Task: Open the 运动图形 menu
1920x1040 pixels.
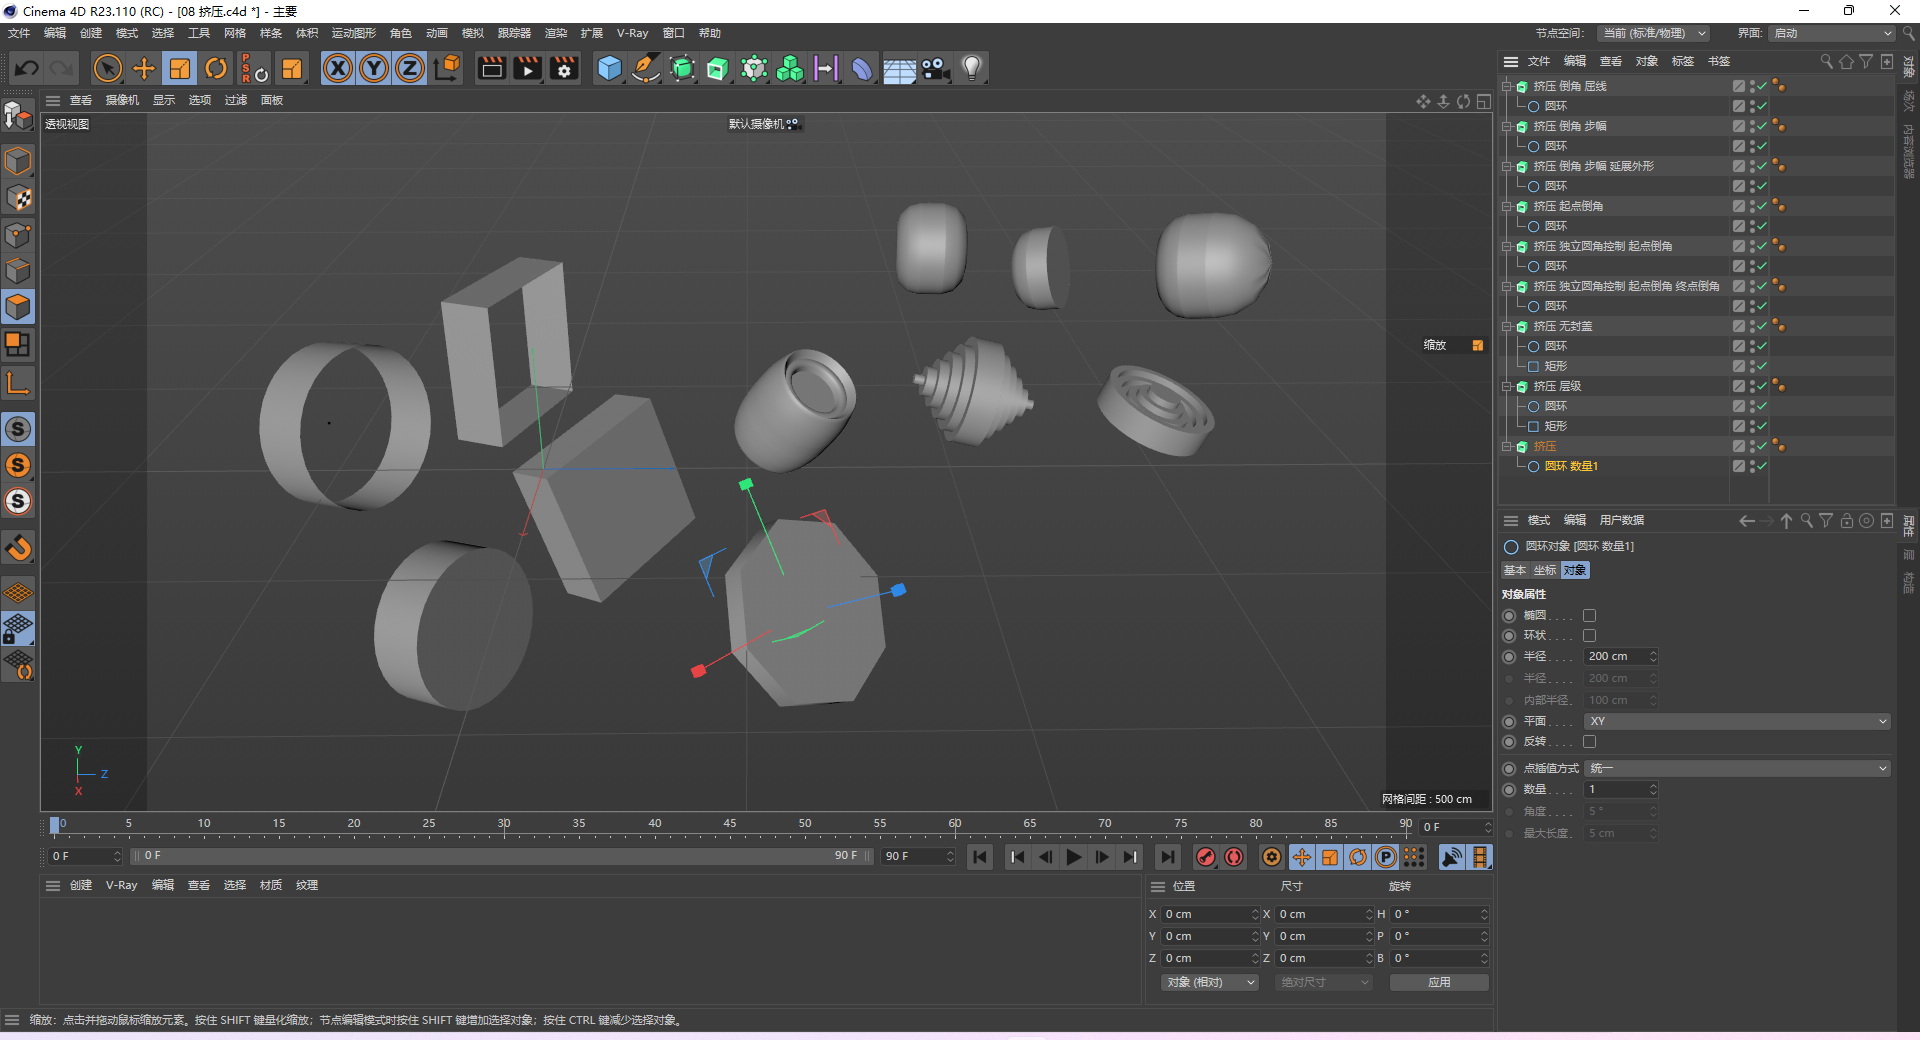Action: pos(353,33)
